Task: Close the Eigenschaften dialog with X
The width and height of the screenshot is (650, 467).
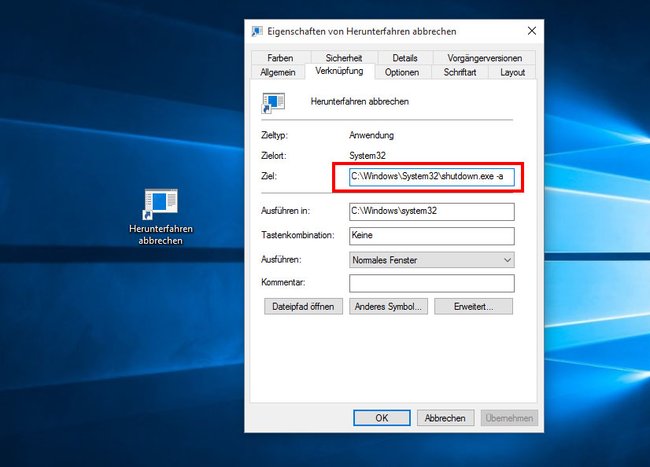Action: coord(532,31)
